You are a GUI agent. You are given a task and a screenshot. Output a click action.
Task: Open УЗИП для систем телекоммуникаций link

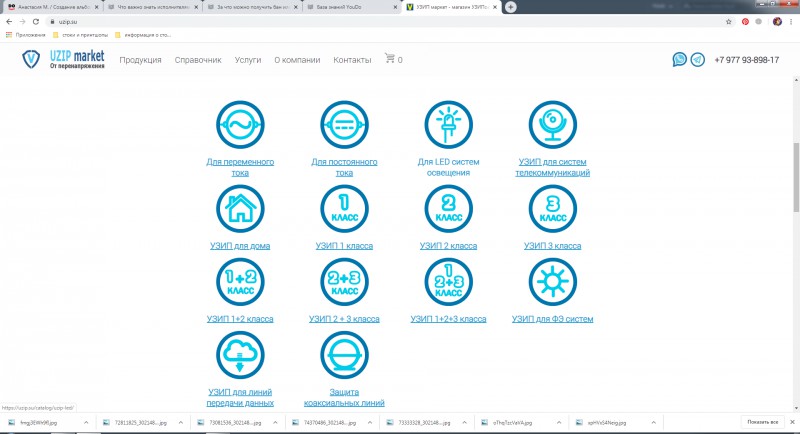tap(553, 167)
